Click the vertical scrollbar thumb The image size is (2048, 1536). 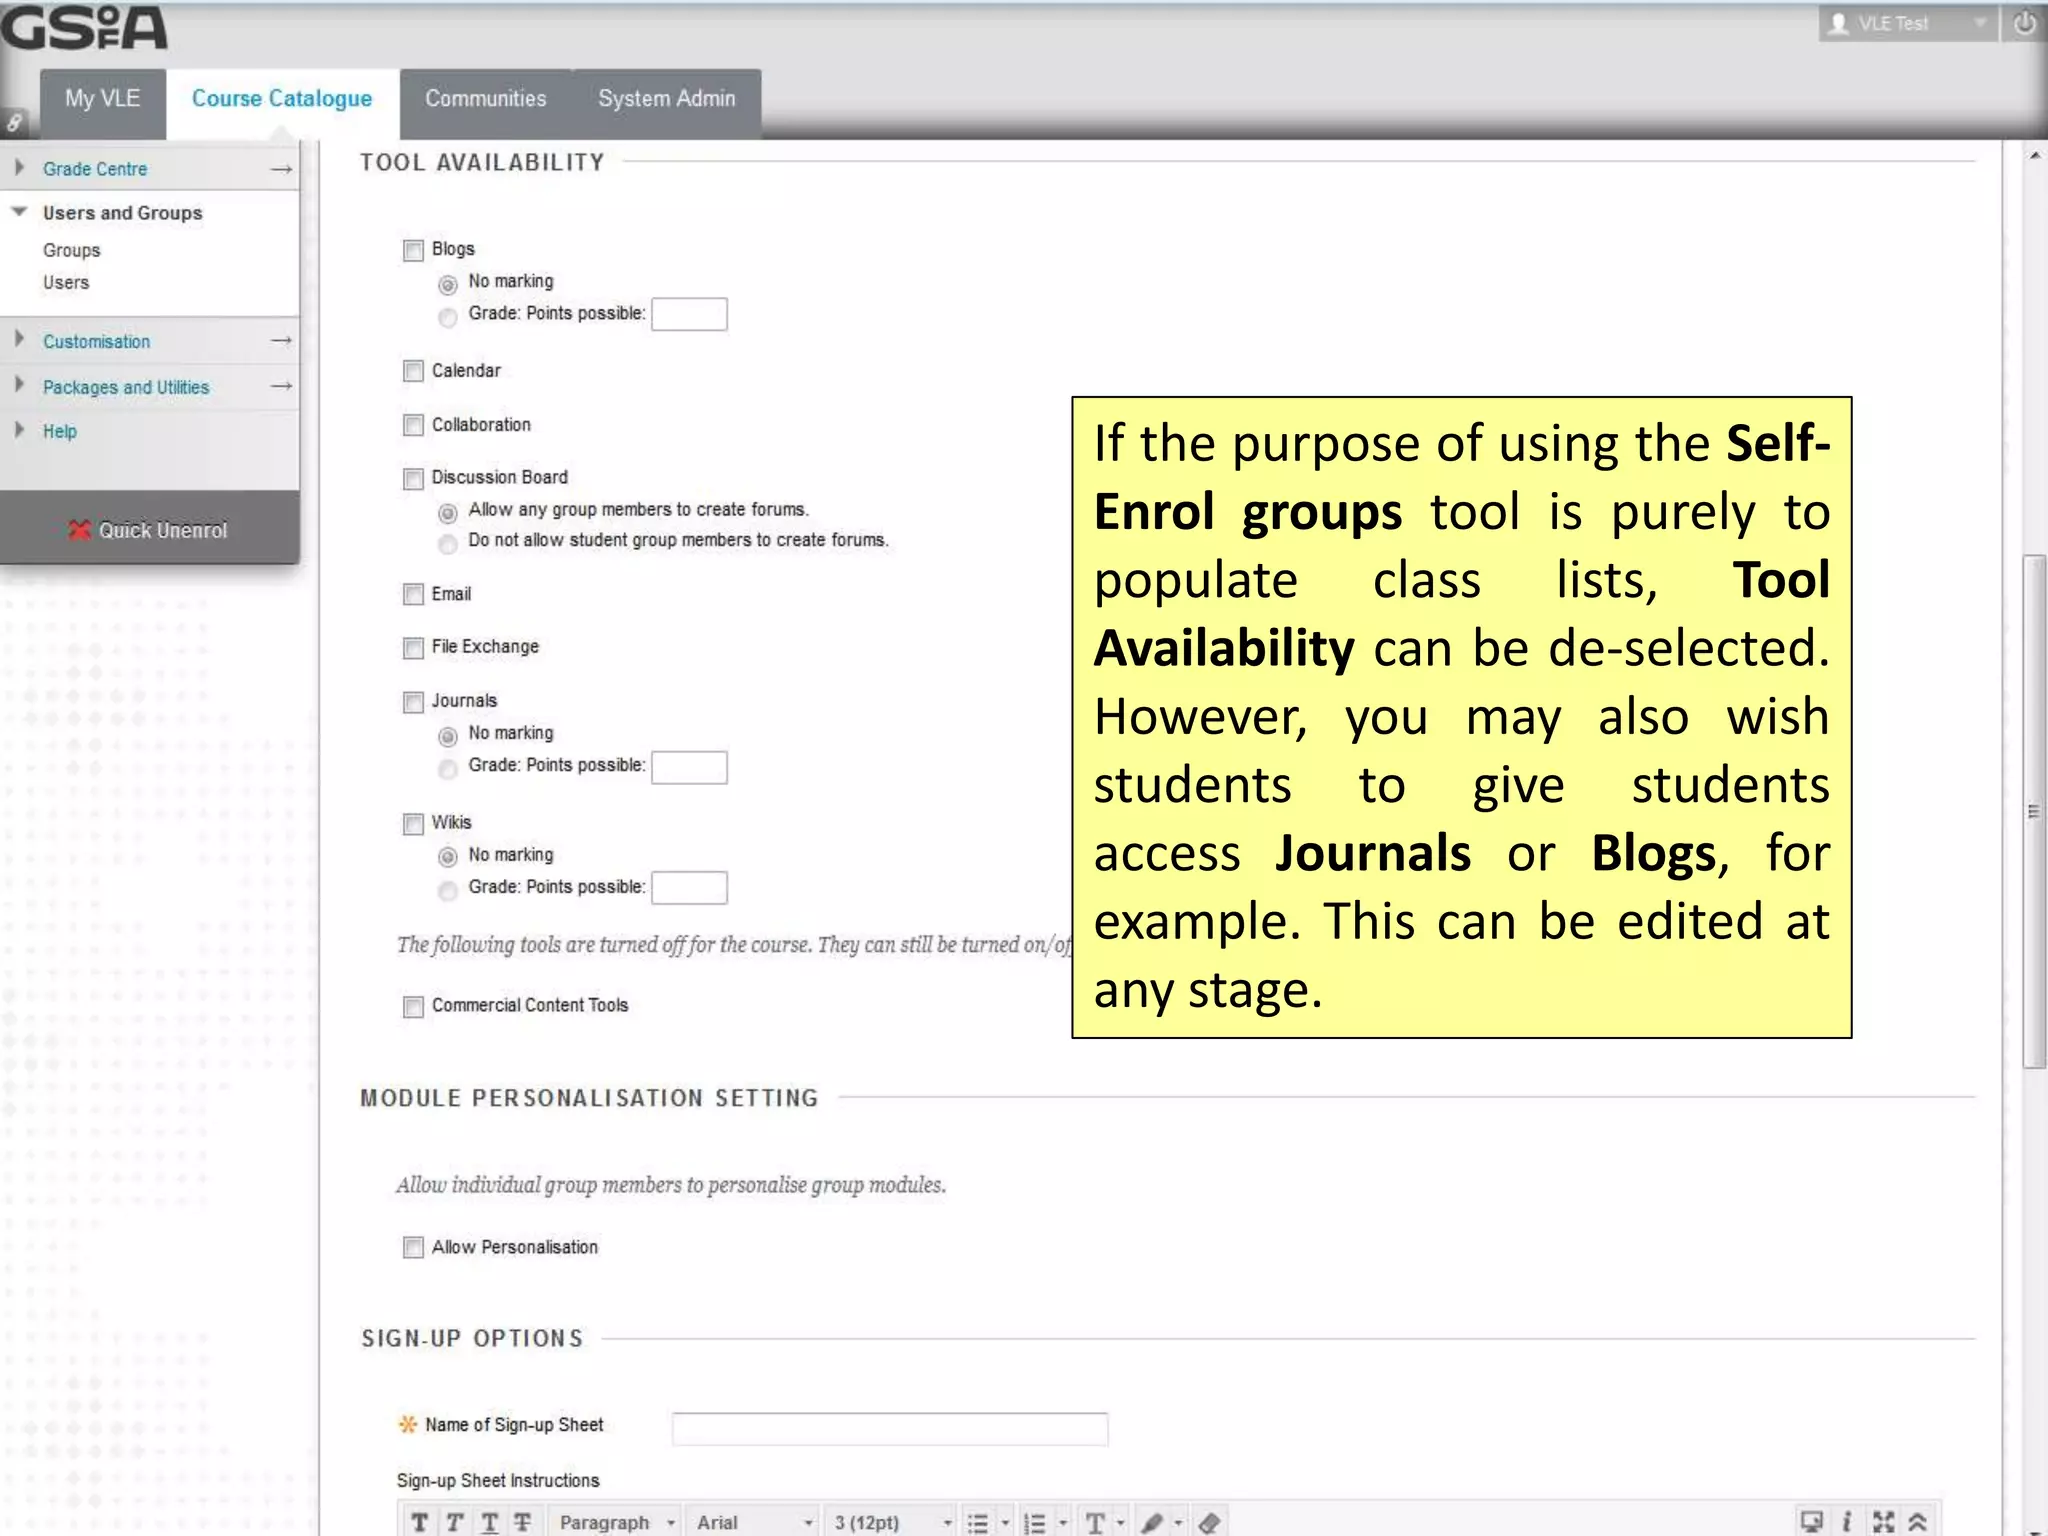[2034, 812]
